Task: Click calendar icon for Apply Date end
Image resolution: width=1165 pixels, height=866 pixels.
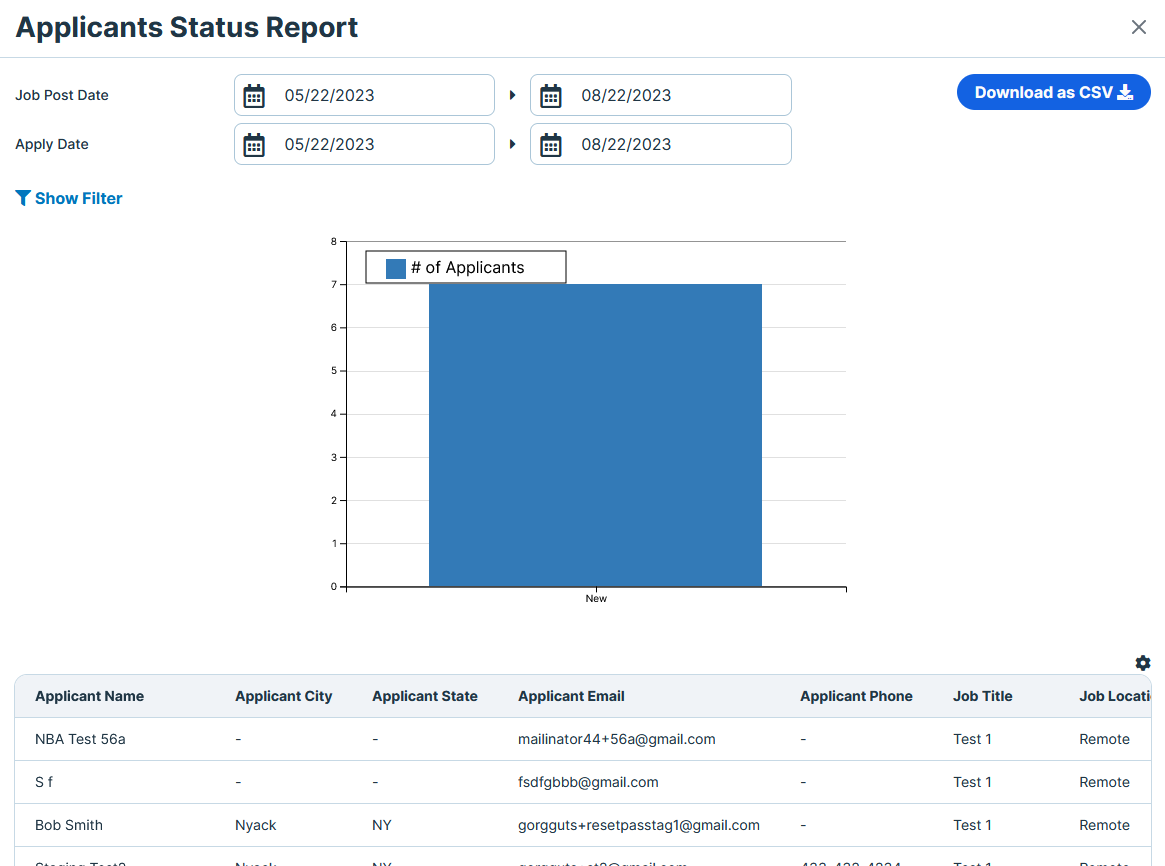Action: point(551,145)
